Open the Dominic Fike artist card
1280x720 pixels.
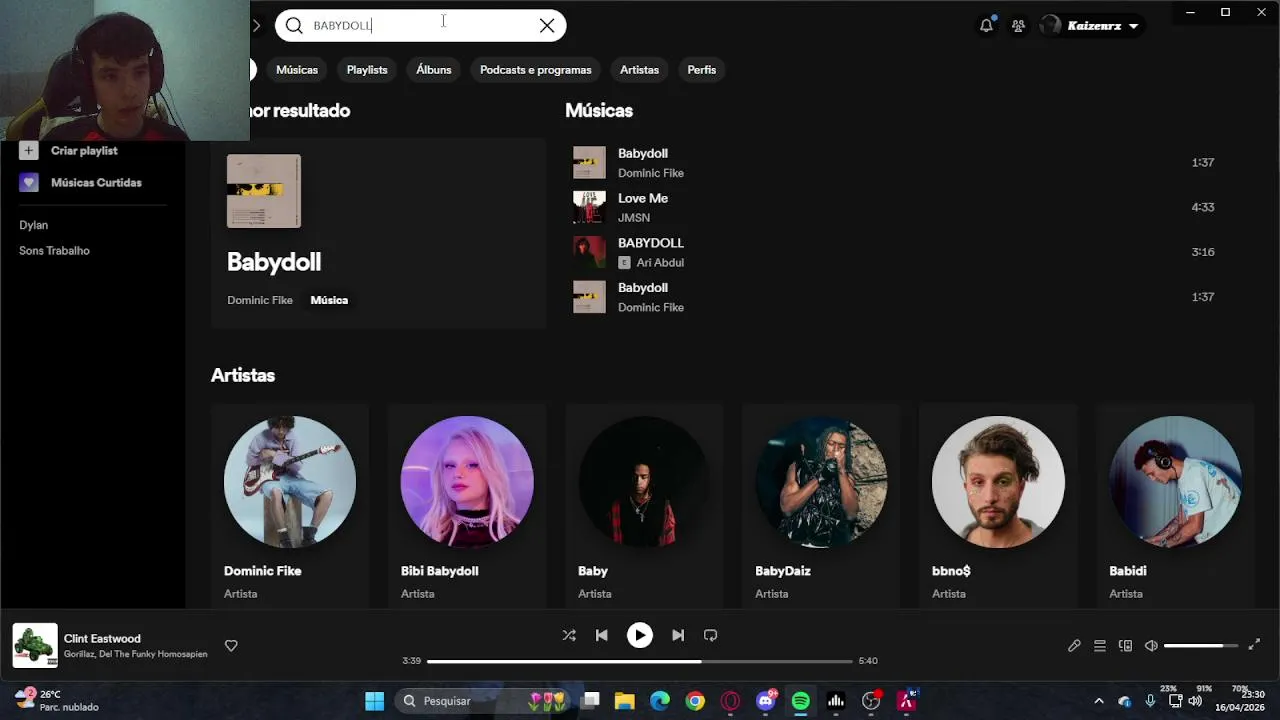290,506
